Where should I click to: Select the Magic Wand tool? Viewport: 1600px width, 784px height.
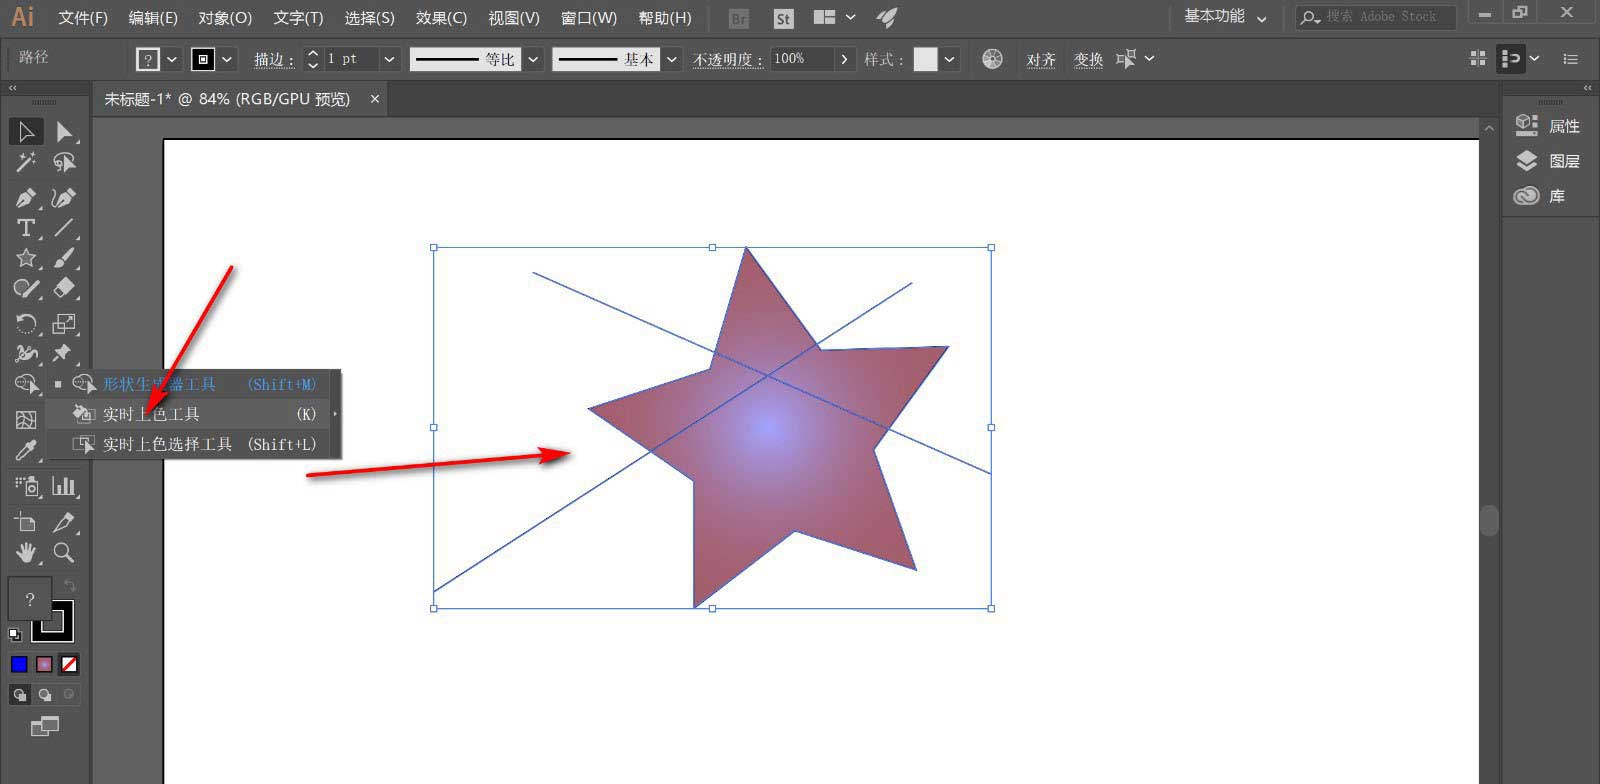click(26, 162)
